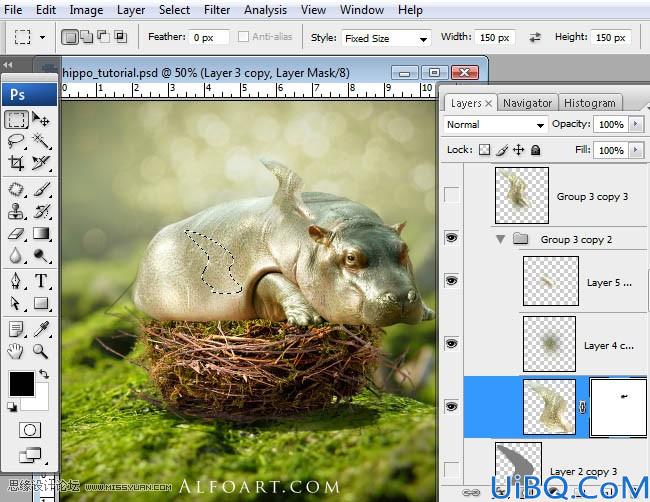
Task: Toggle Lock position
Action: (519, 150)
